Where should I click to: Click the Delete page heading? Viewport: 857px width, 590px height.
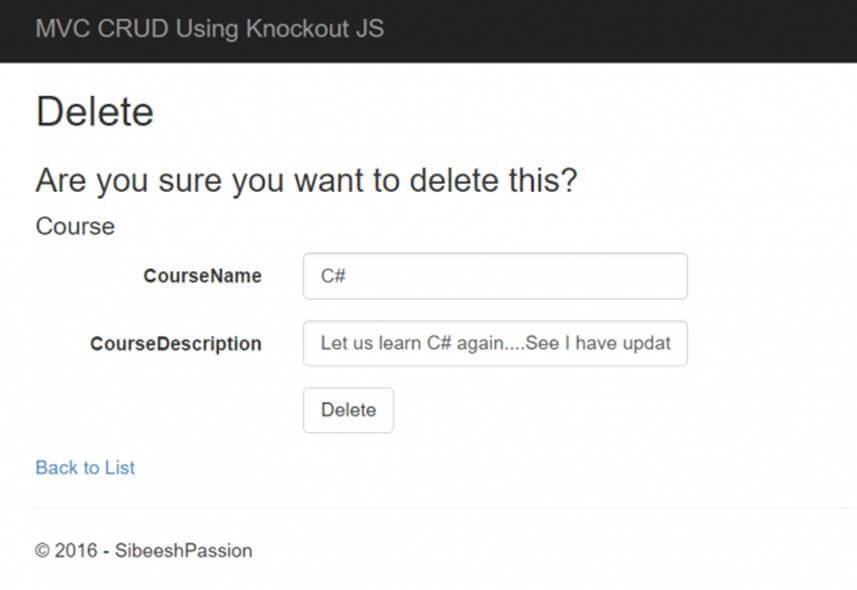(x=94, y=111)
